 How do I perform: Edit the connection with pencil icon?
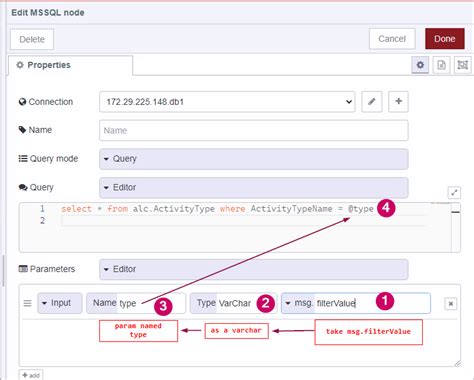[x=372, y=101]
